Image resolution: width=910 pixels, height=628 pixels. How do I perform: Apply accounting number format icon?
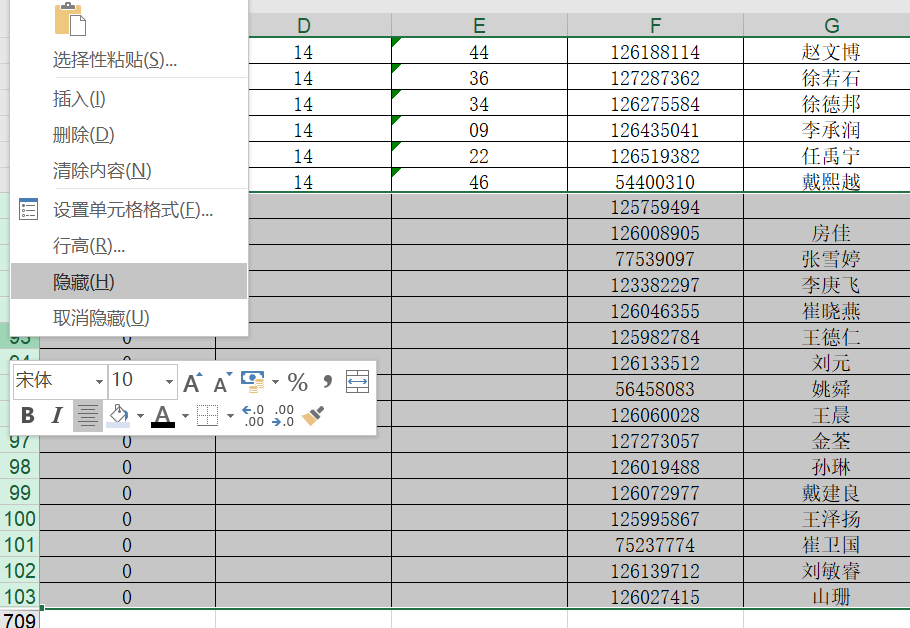point(253,382)
